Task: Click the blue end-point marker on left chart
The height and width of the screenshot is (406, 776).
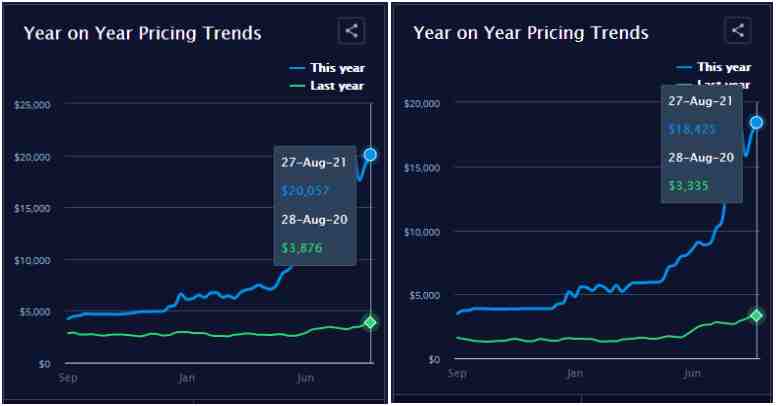Action: coord(370,154)
